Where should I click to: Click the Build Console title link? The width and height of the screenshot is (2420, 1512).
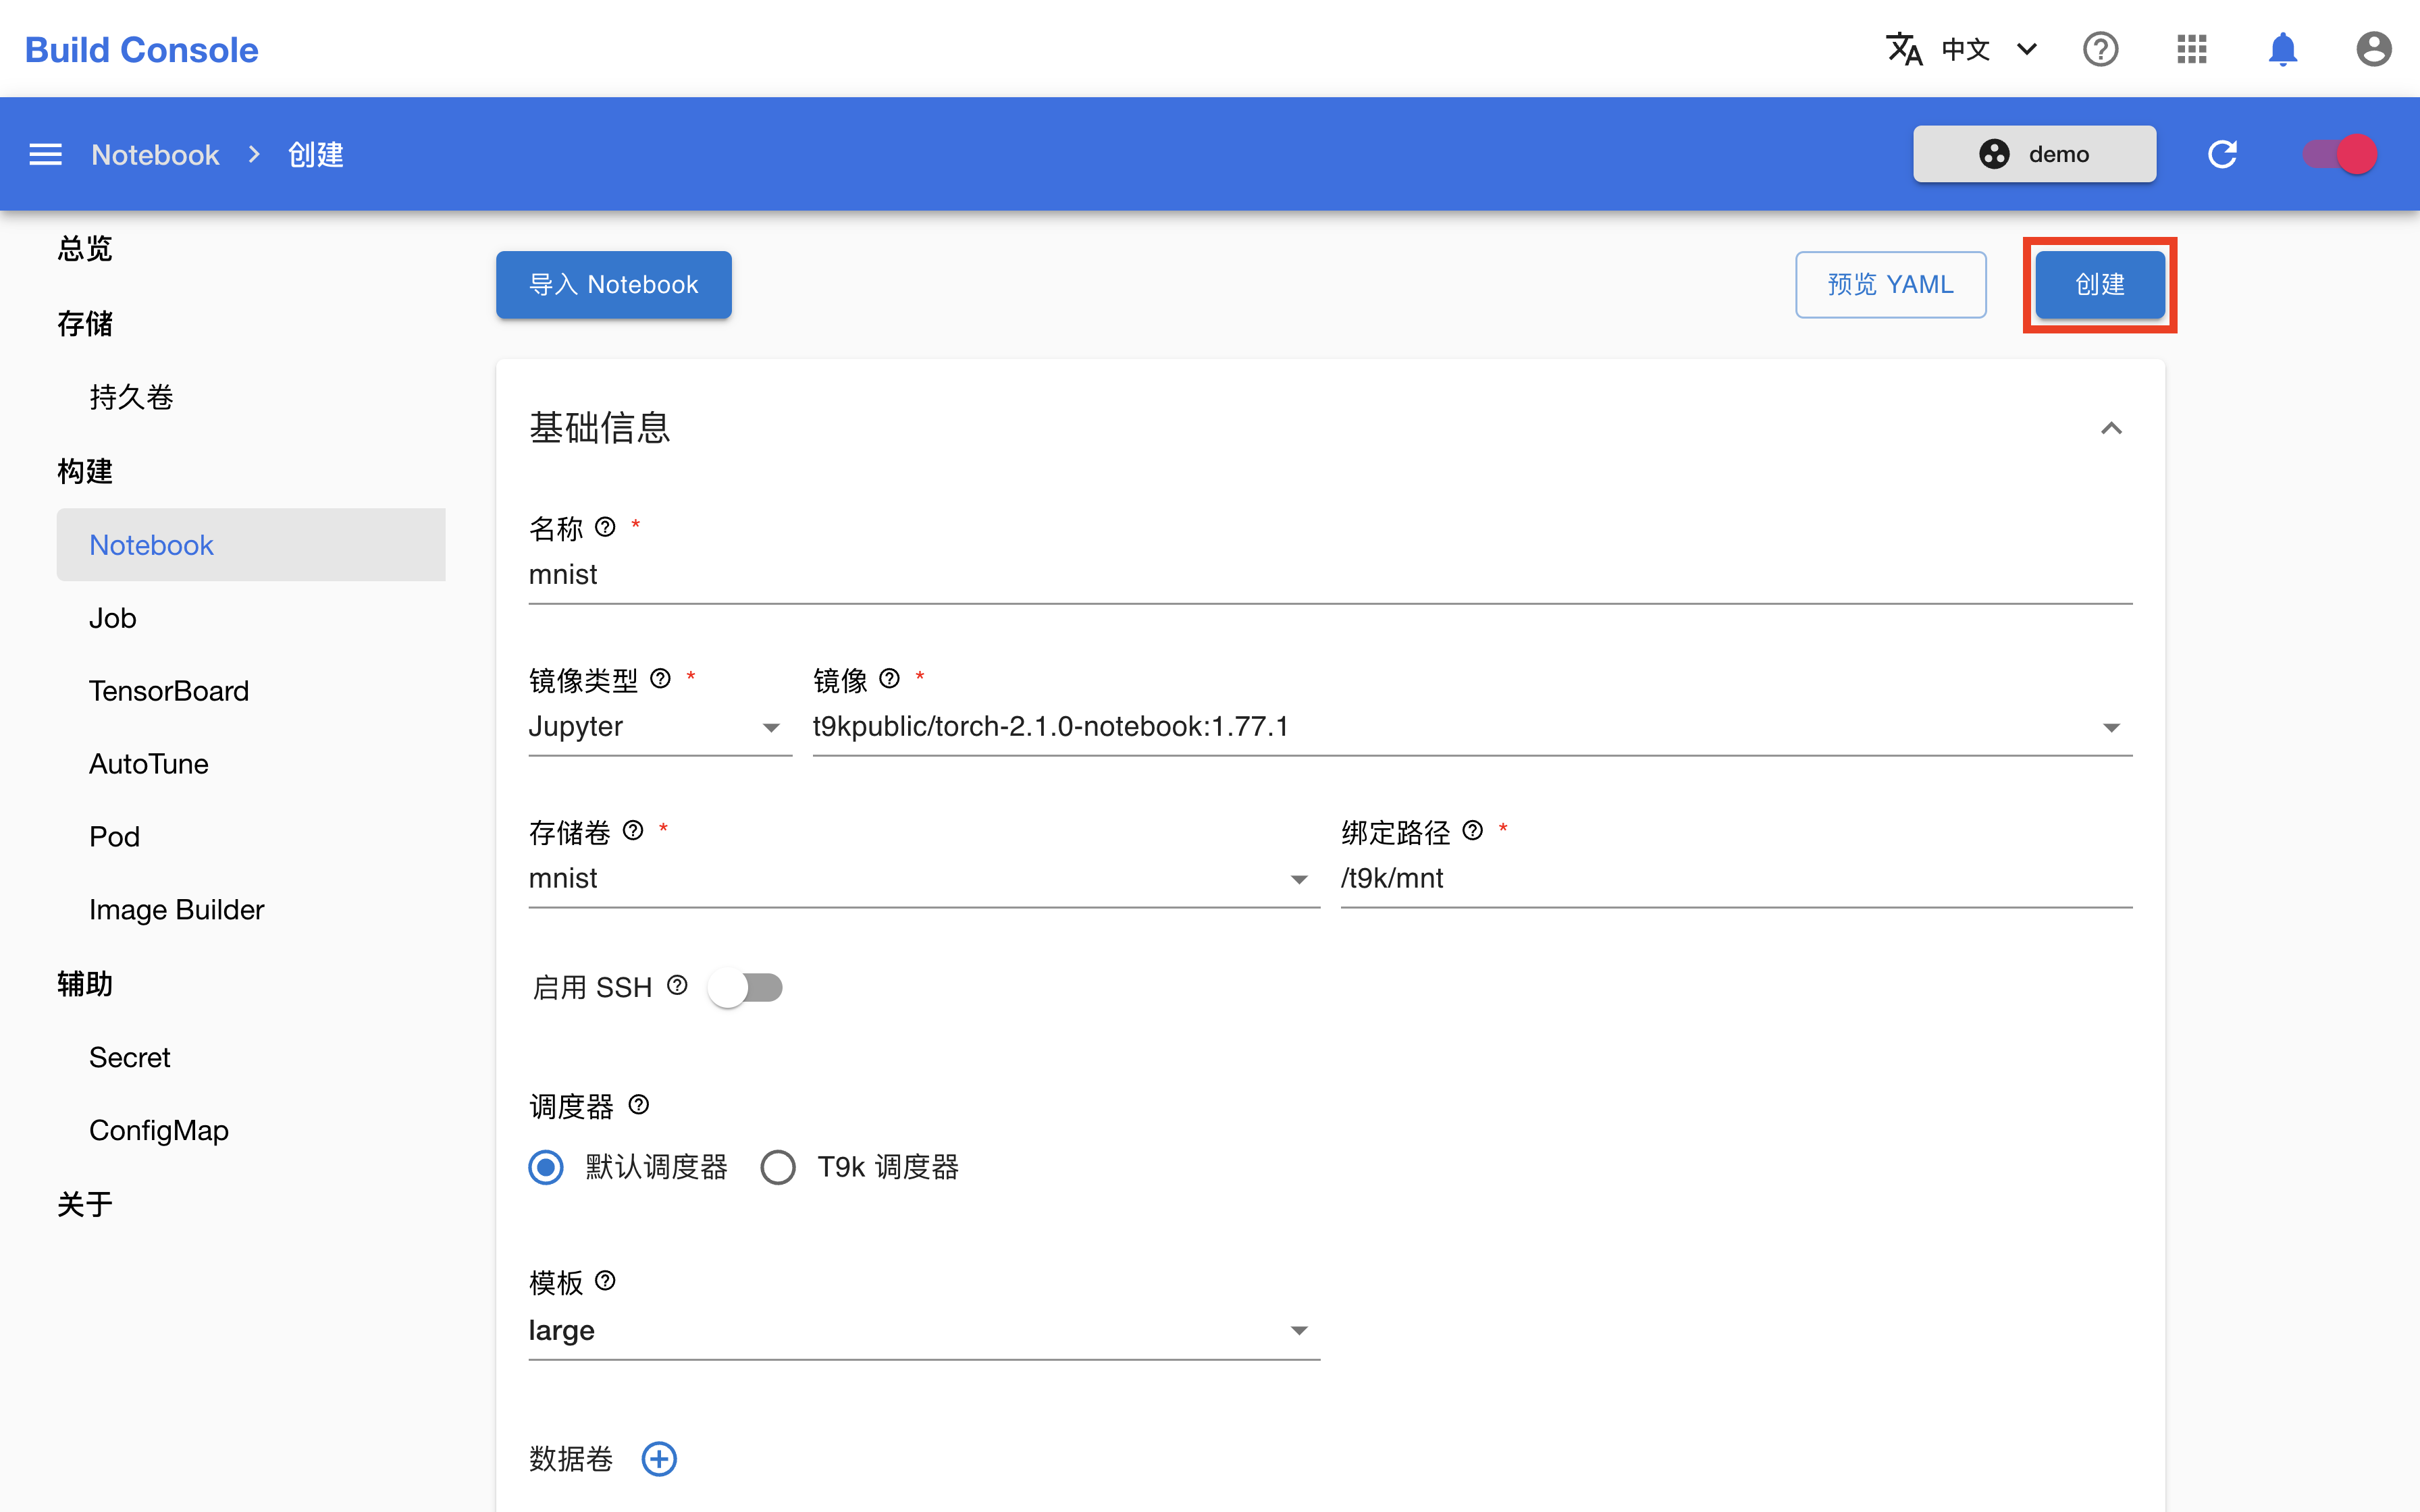[x=141, y=49]
